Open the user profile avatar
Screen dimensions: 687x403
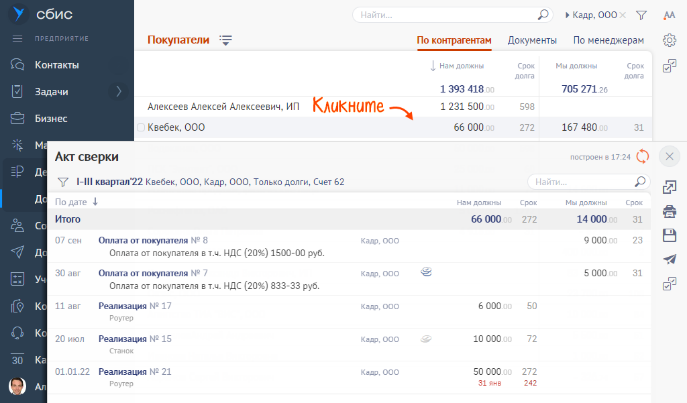click(18, 386)
